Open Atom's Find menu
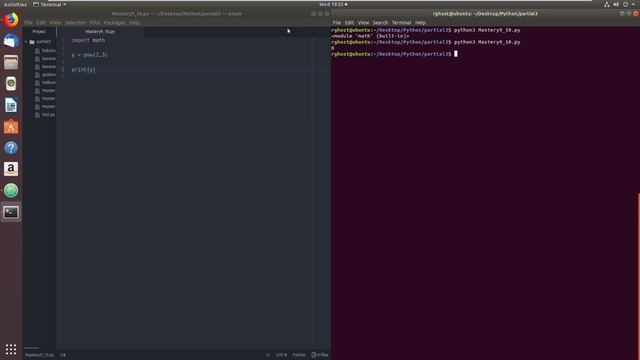 (x=95, y=23)
